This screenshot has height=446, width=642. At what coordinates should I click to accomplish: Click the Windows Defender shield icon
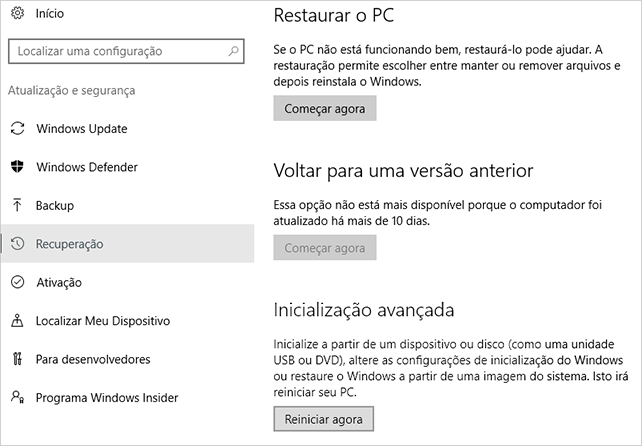[x=17, y=167]
